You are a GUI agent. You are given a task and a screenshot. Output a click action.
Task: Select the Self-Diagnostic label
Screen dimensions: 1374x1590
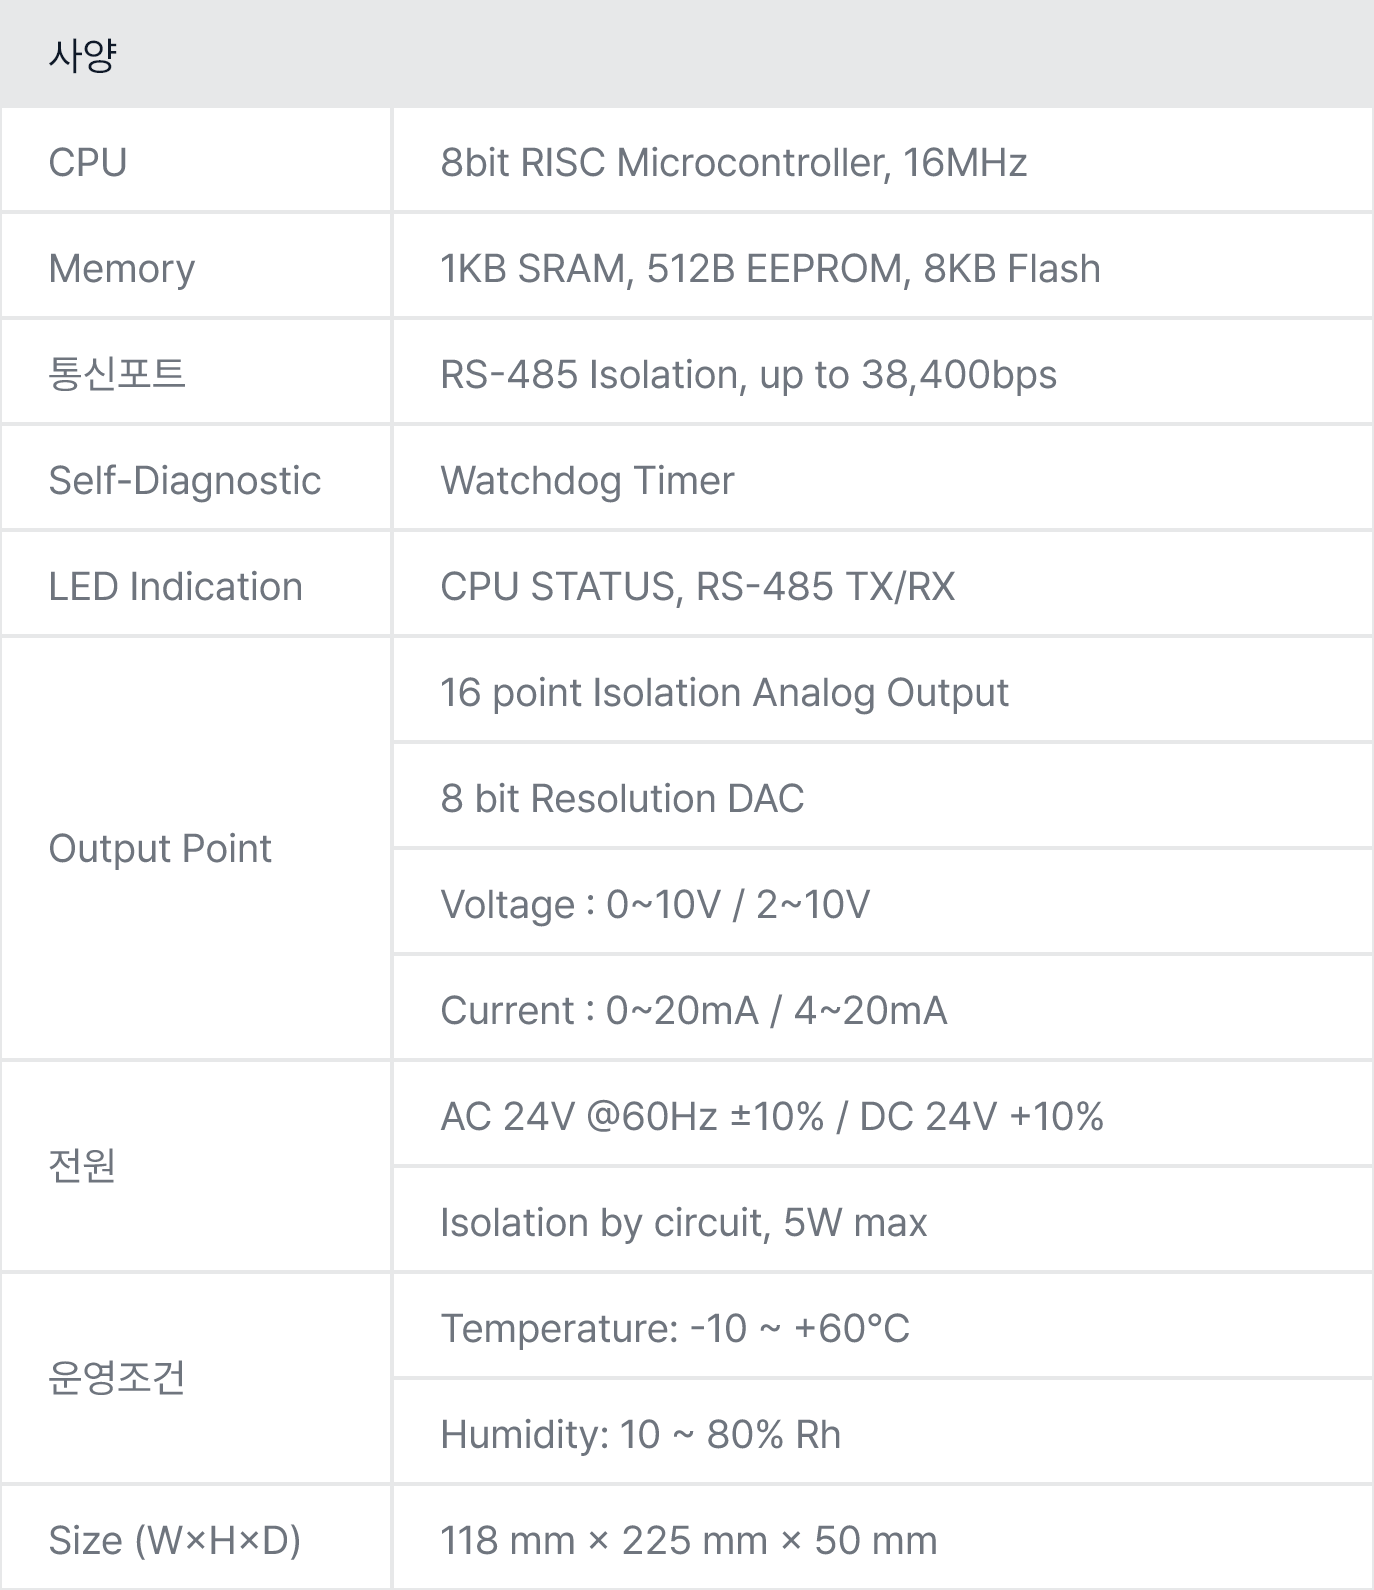185,481
